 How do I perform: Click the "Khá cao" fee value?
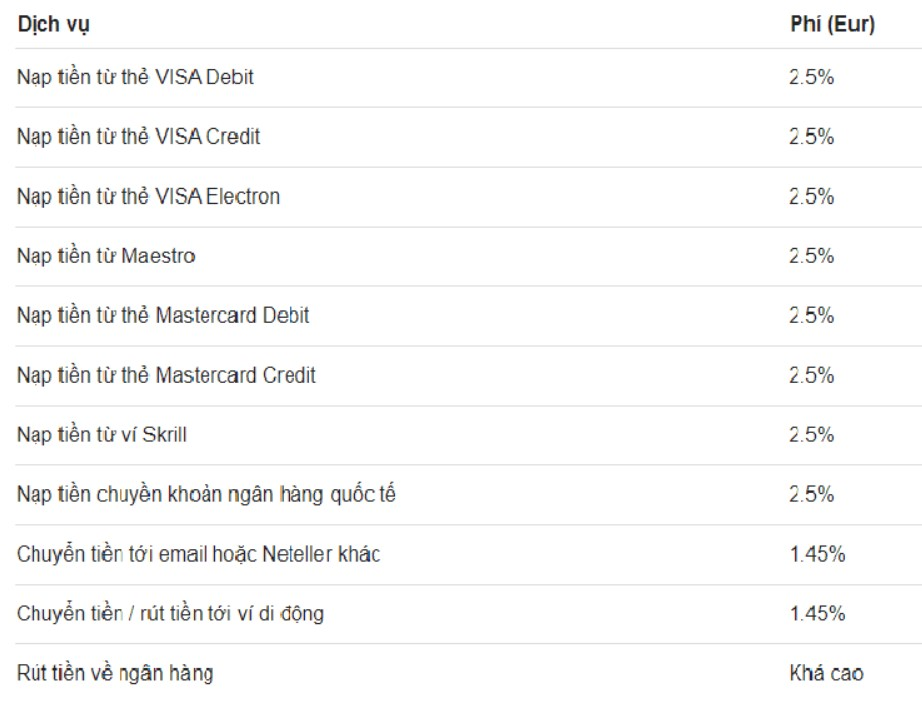click(x=826, y=673)
